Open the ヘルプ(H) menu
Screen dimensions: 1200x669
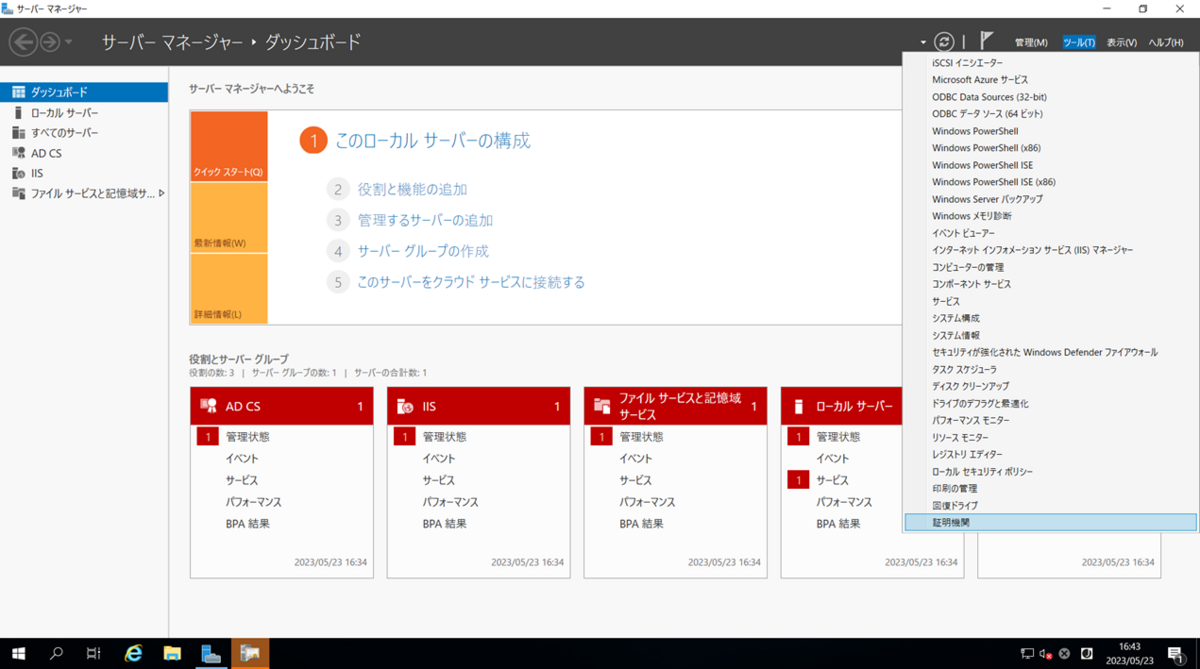1166,42
